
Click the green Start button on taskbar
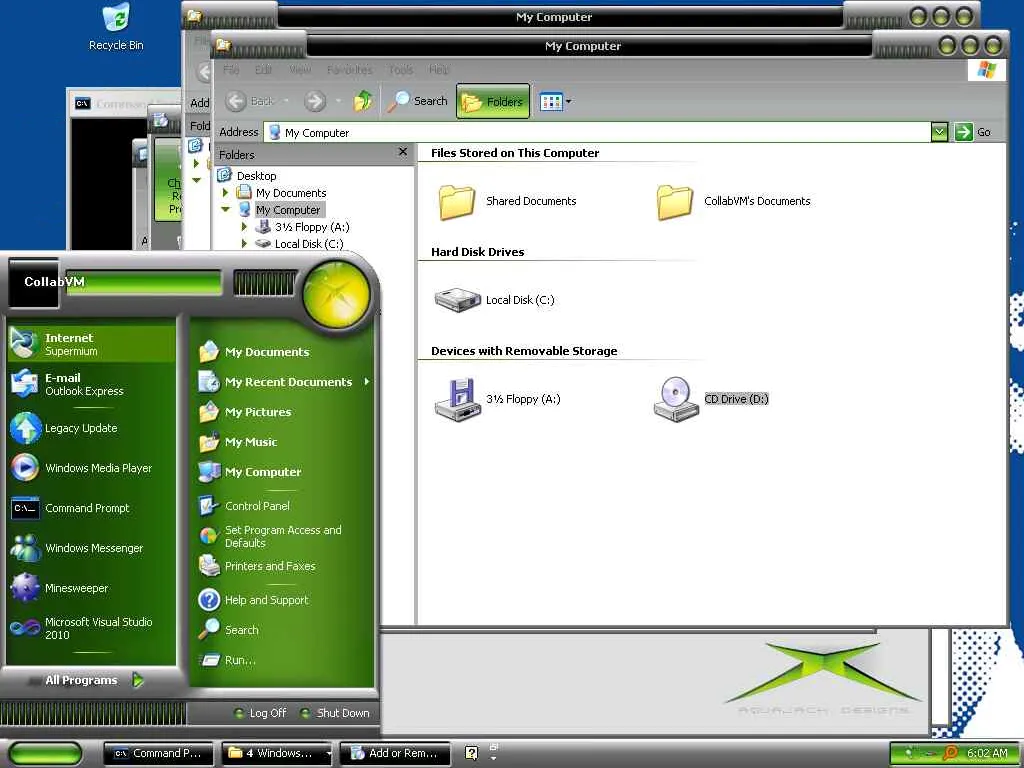pos(45,754)
